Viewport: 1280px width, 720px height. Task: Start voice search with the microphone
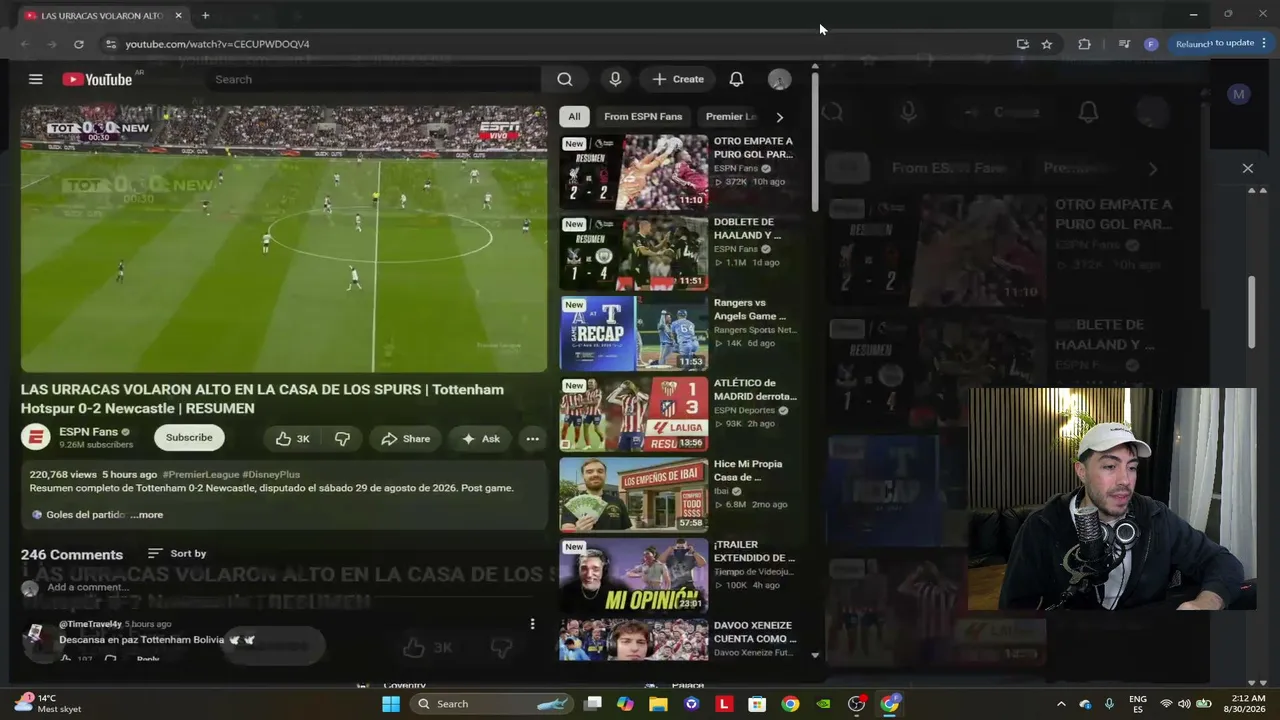[x=615, y=79]
